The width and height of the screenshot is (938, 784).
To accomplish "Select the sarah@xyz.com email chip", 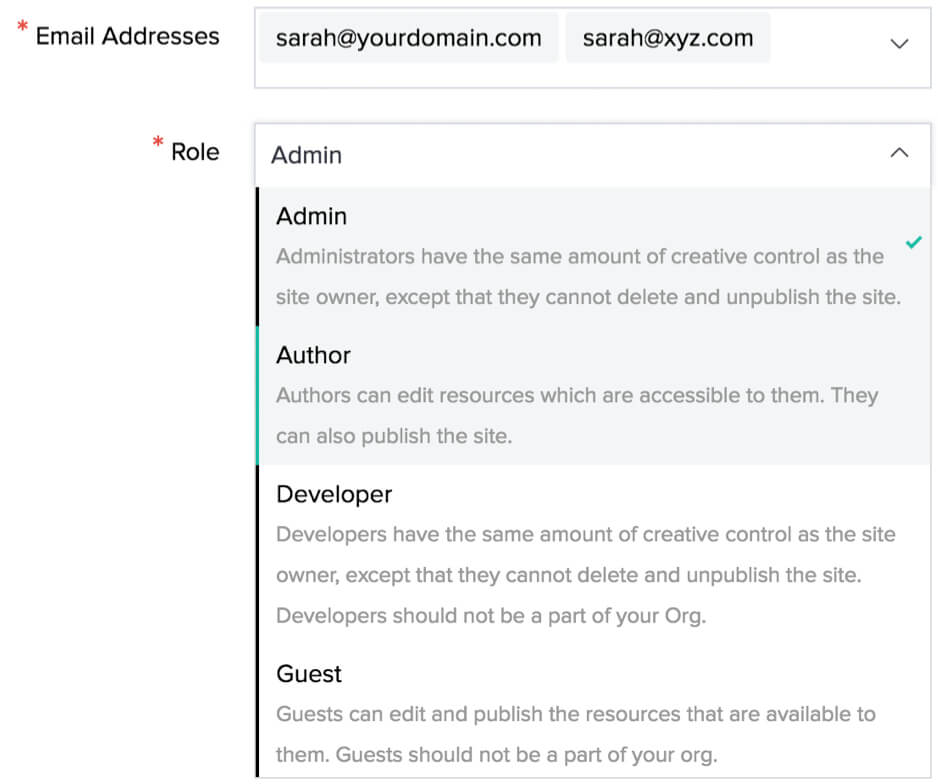I will 668,39.
